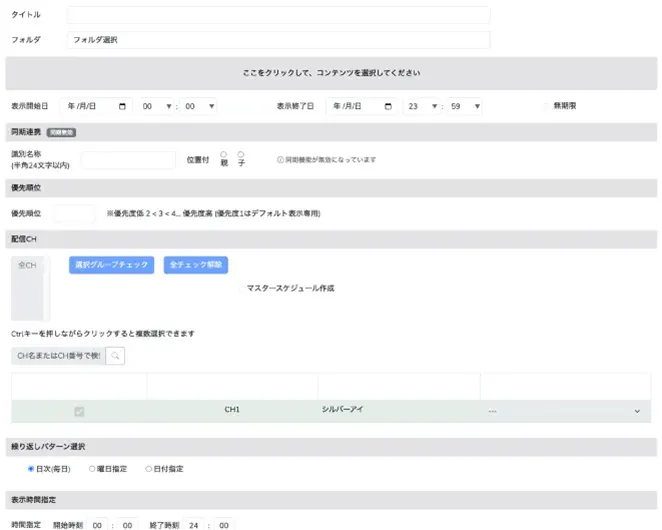Click the channel search magnifier icon
Viewport: 662px width, 530px height.
click(x=115, y=355)
